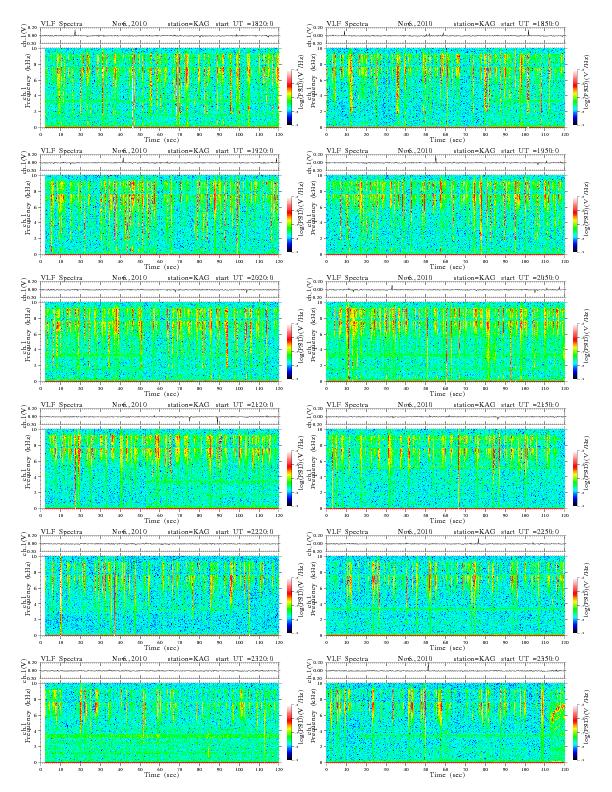Select the spectrogram plot starting UT 2320

160,723
